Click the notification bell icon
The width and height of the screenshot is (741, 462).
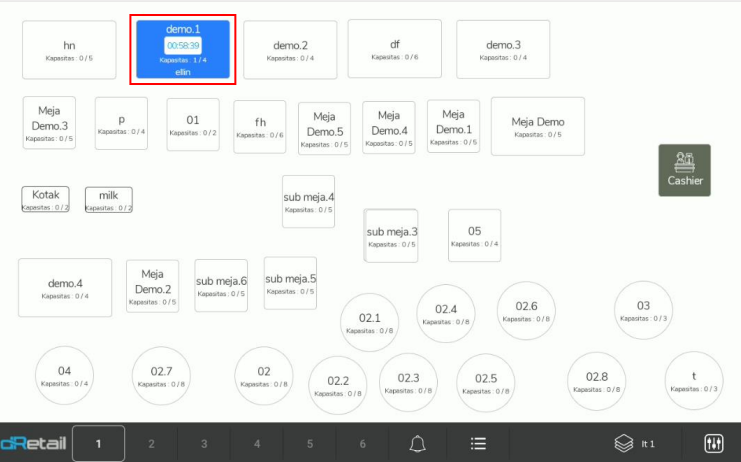pos(417,443)
